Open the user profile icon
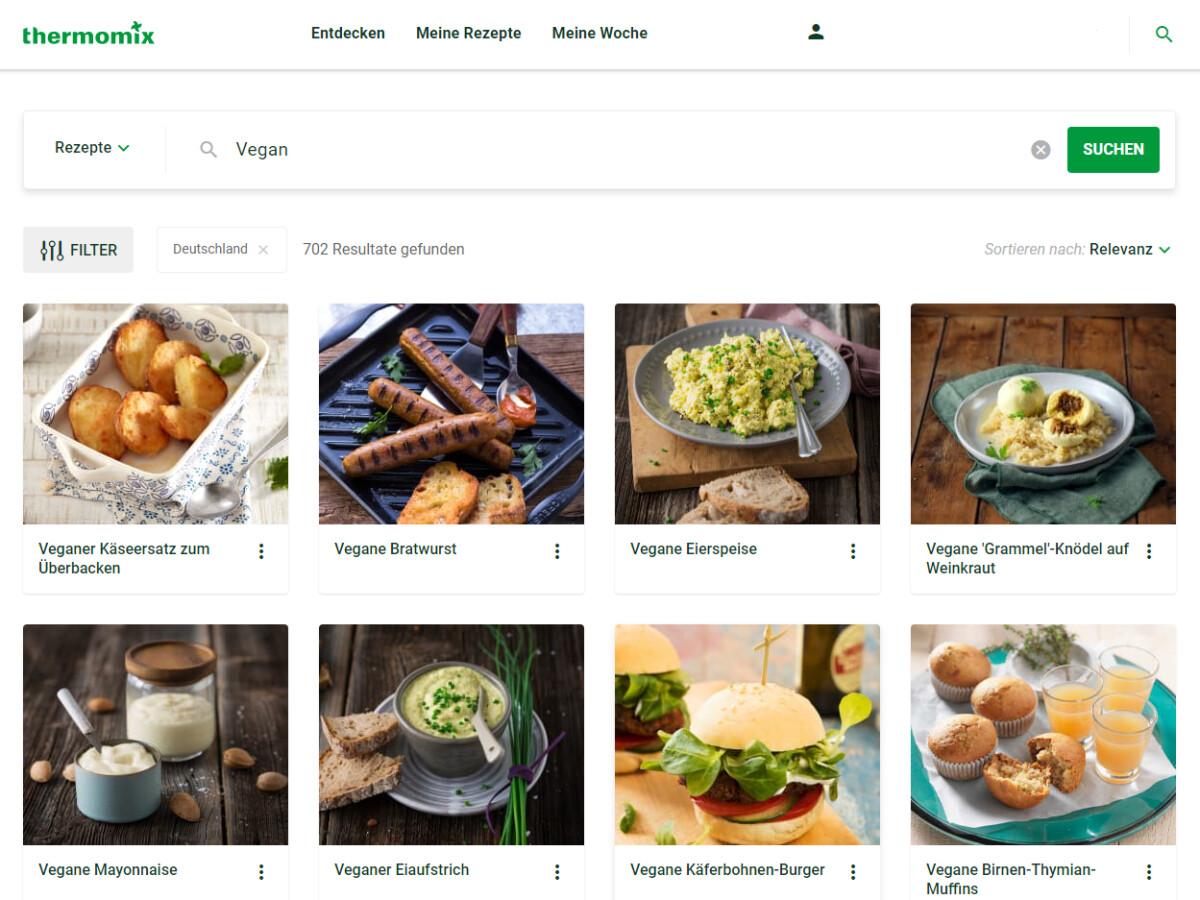Image resolution: width=1200 pixels, height=900 pixels. tap(816, 32)
